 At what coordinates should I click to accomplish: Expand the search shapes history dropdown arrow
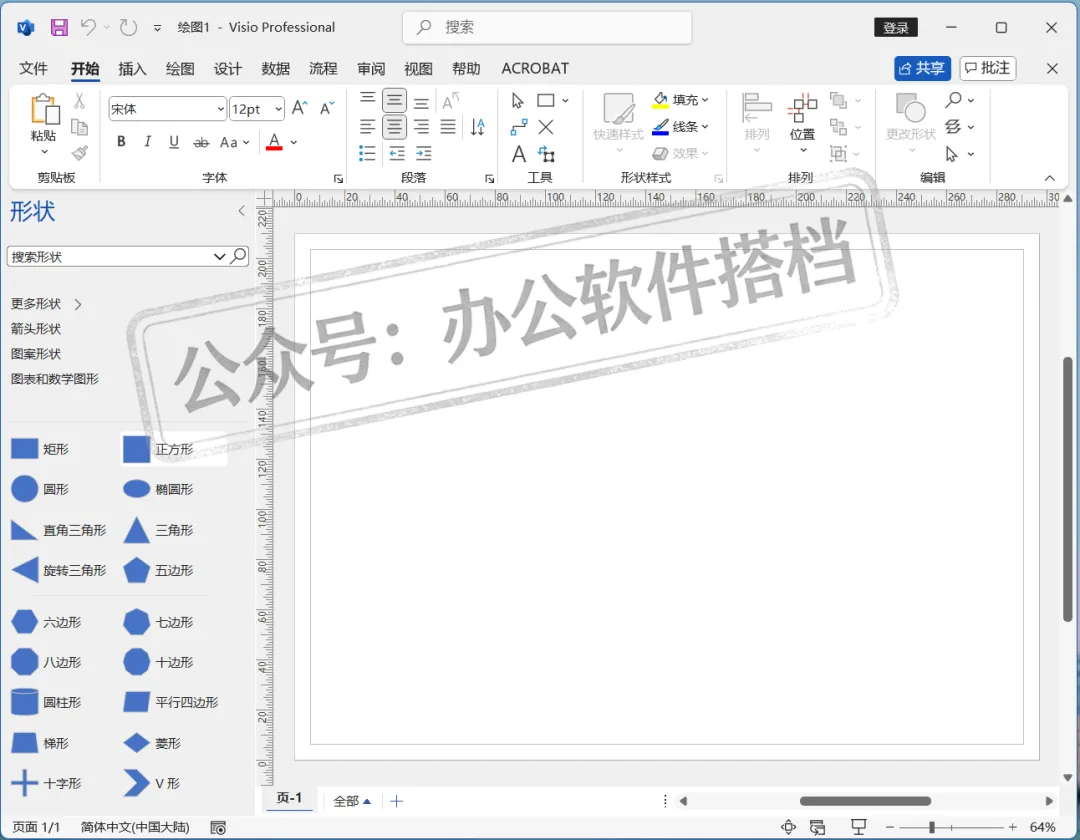click(219, 256)
